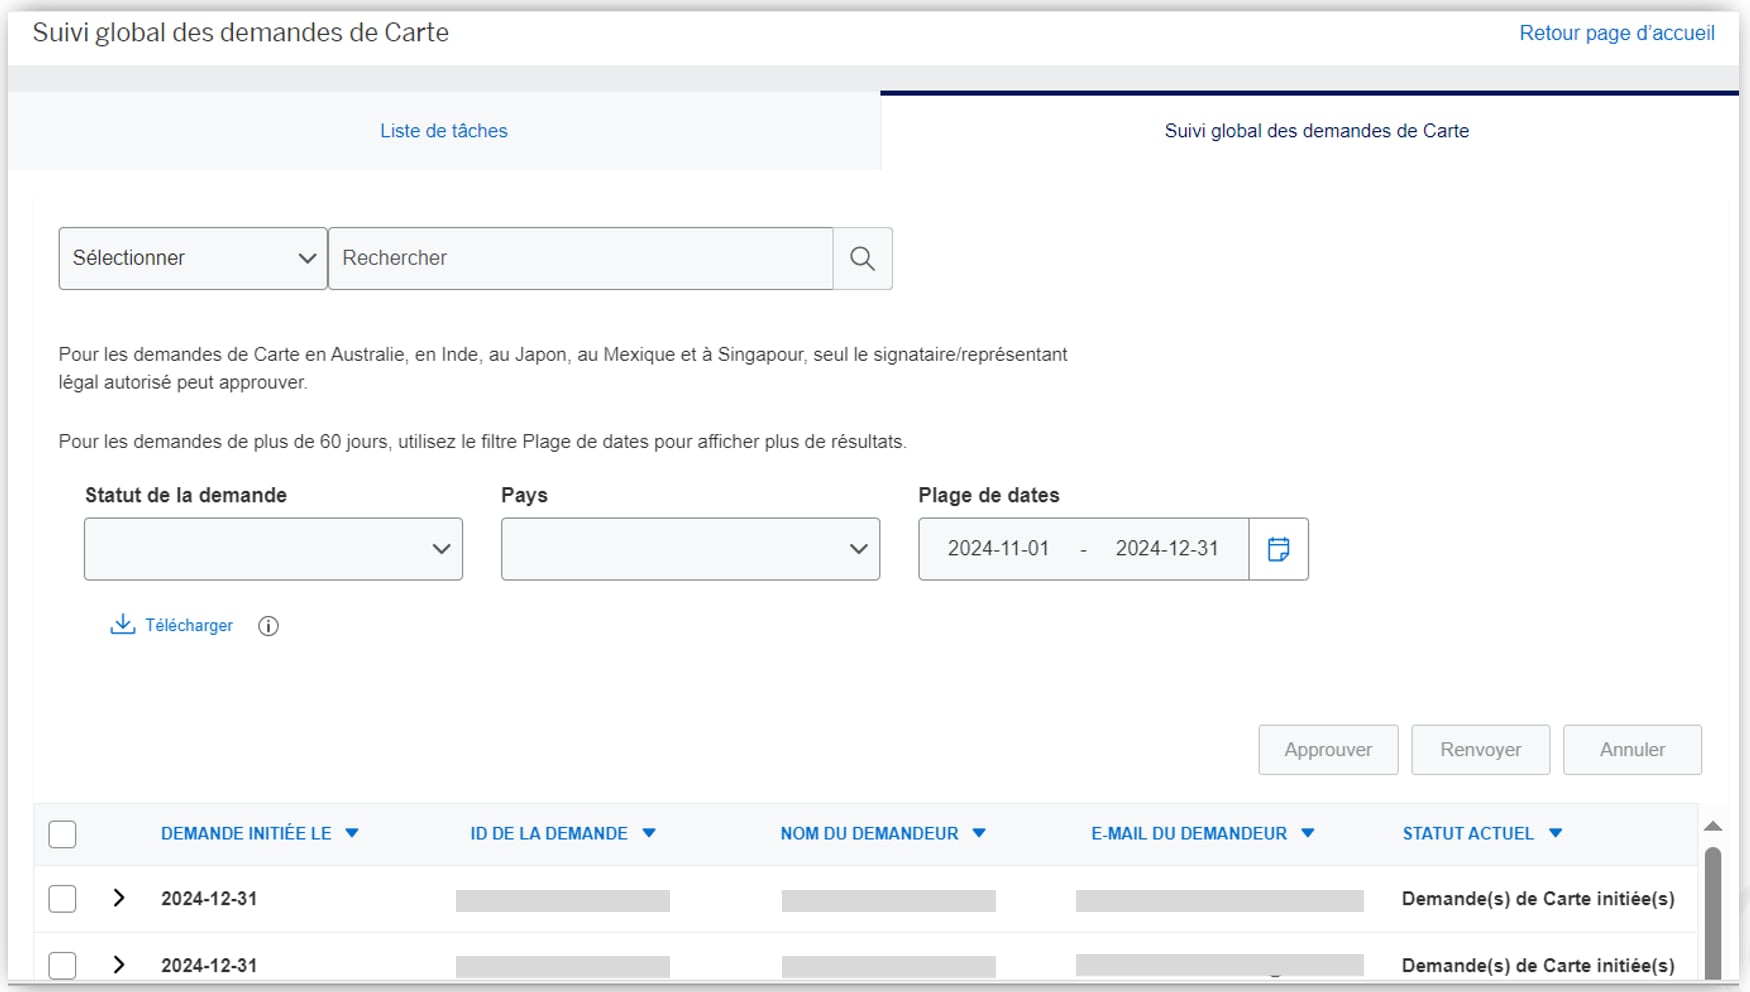Open the Pays dropdown

point(689,548)
